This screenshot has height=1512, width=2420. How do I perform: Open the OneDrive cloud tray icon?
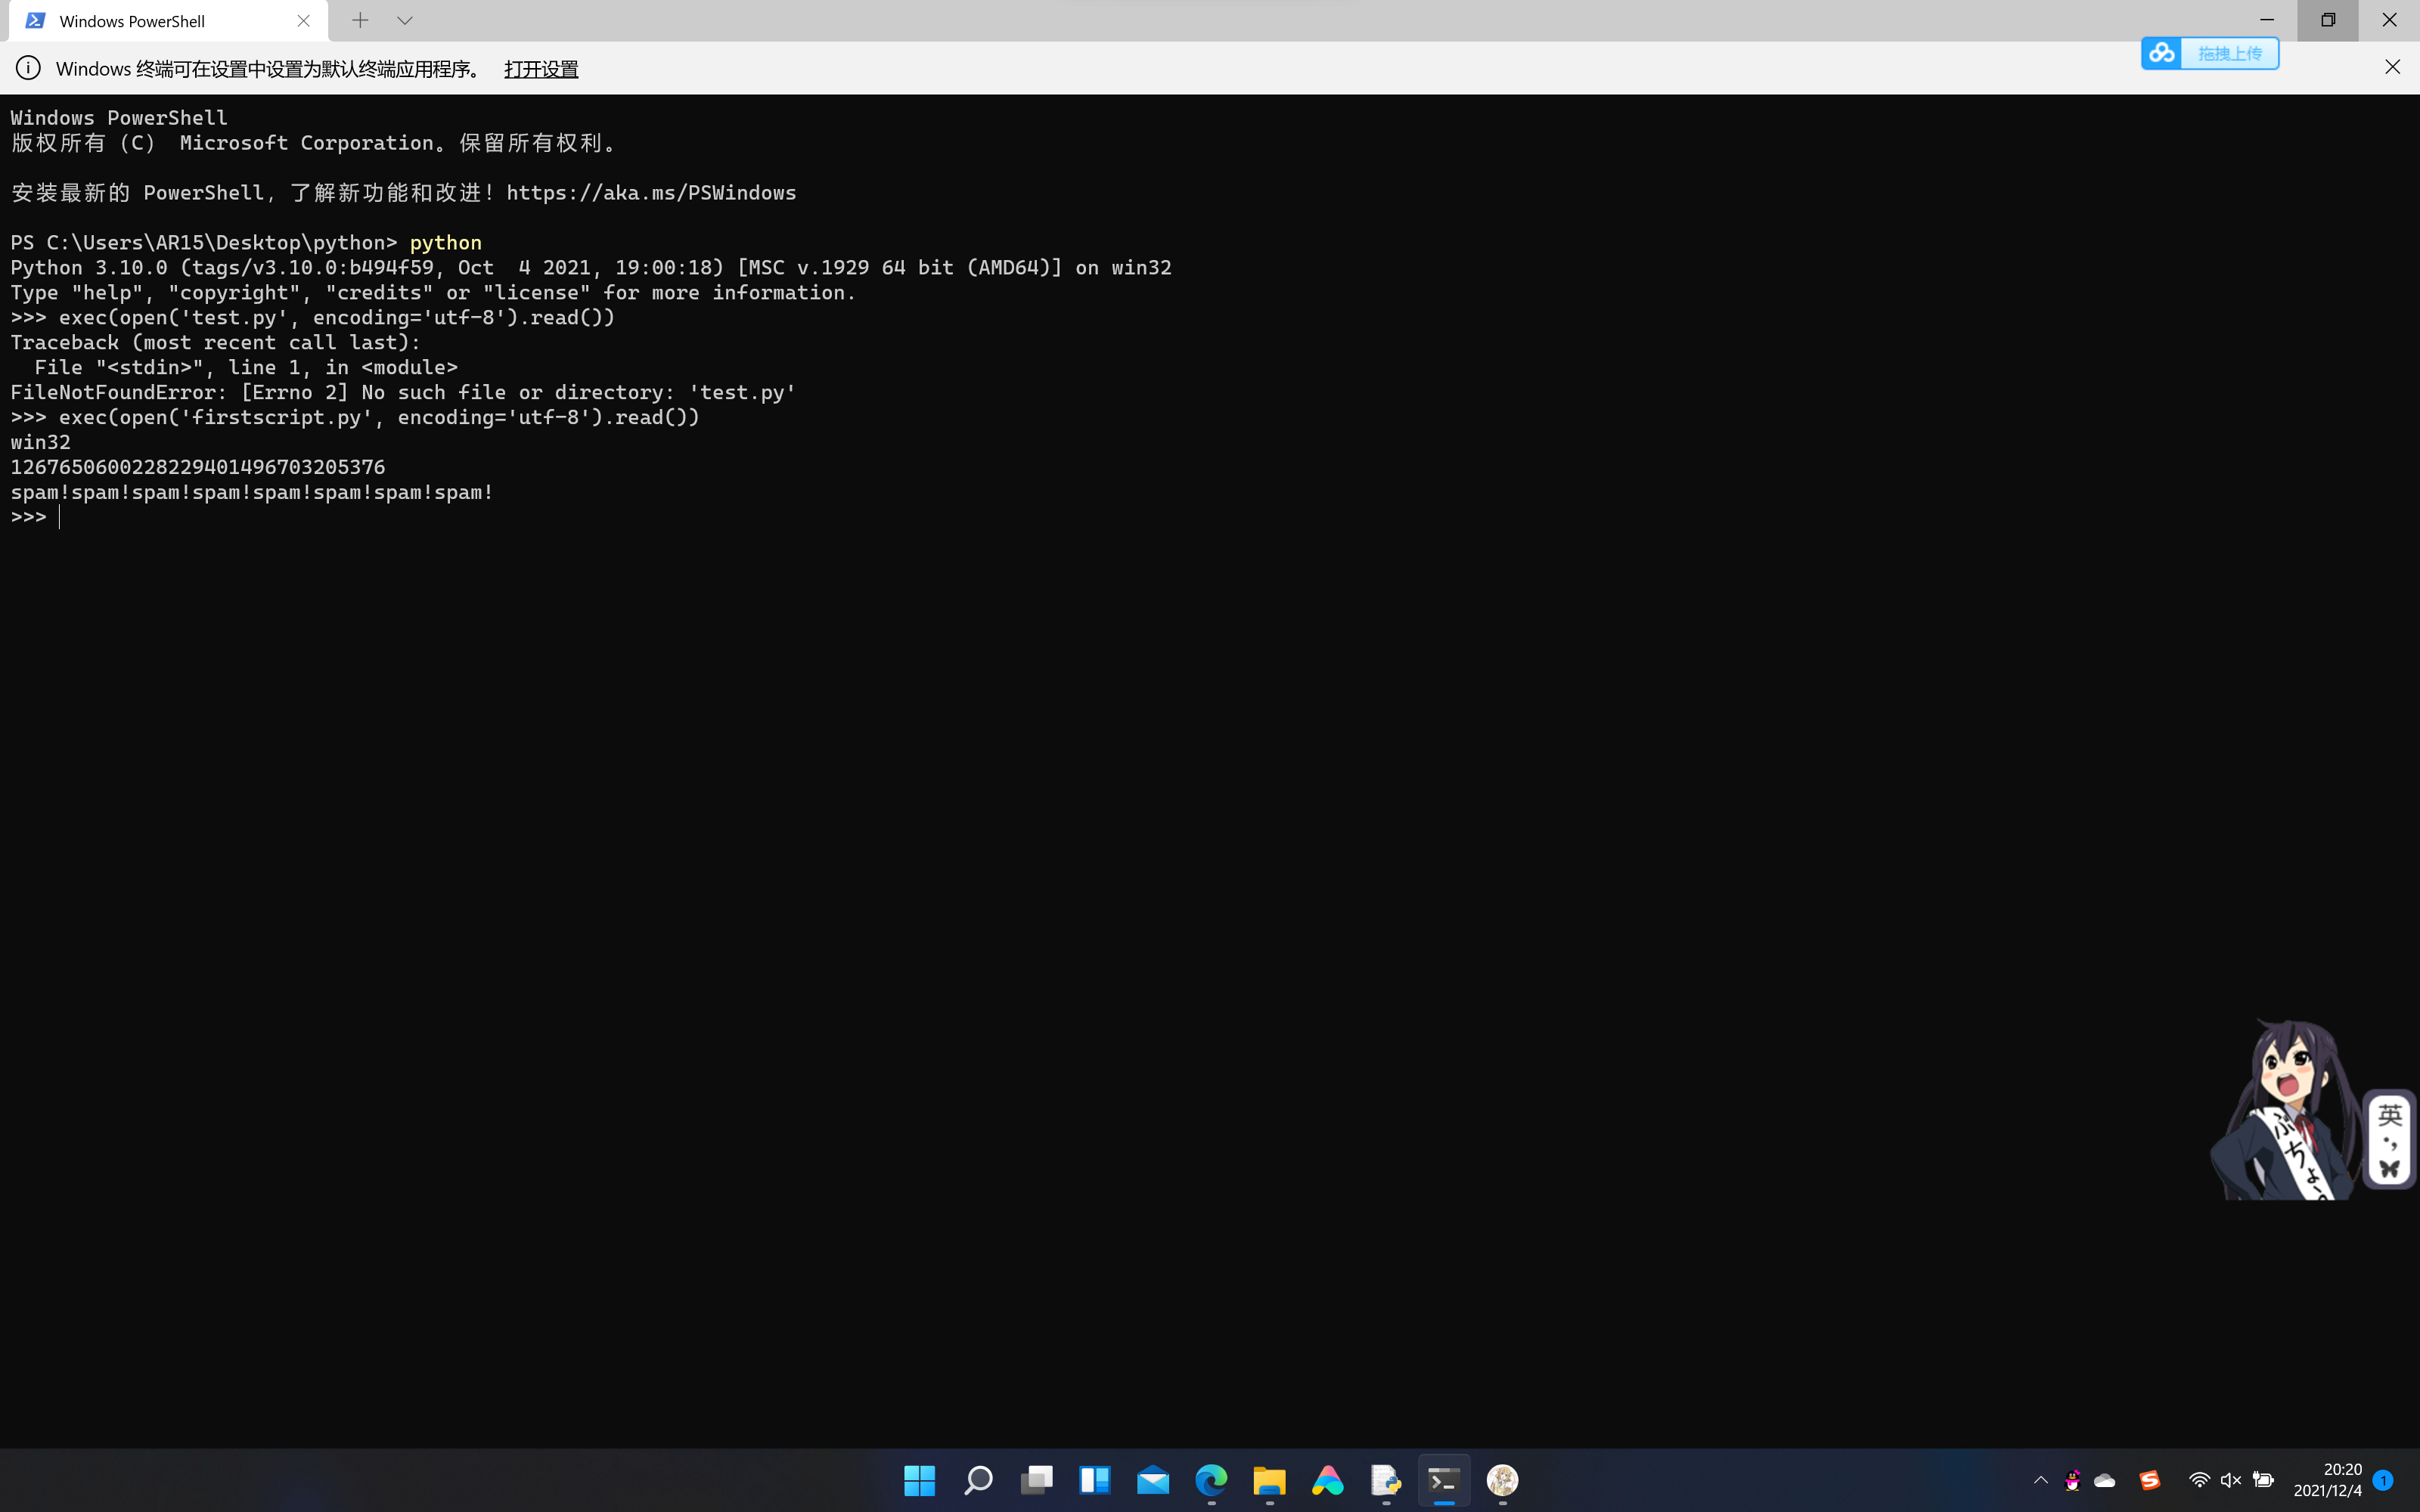(x=2105, y=1480)
